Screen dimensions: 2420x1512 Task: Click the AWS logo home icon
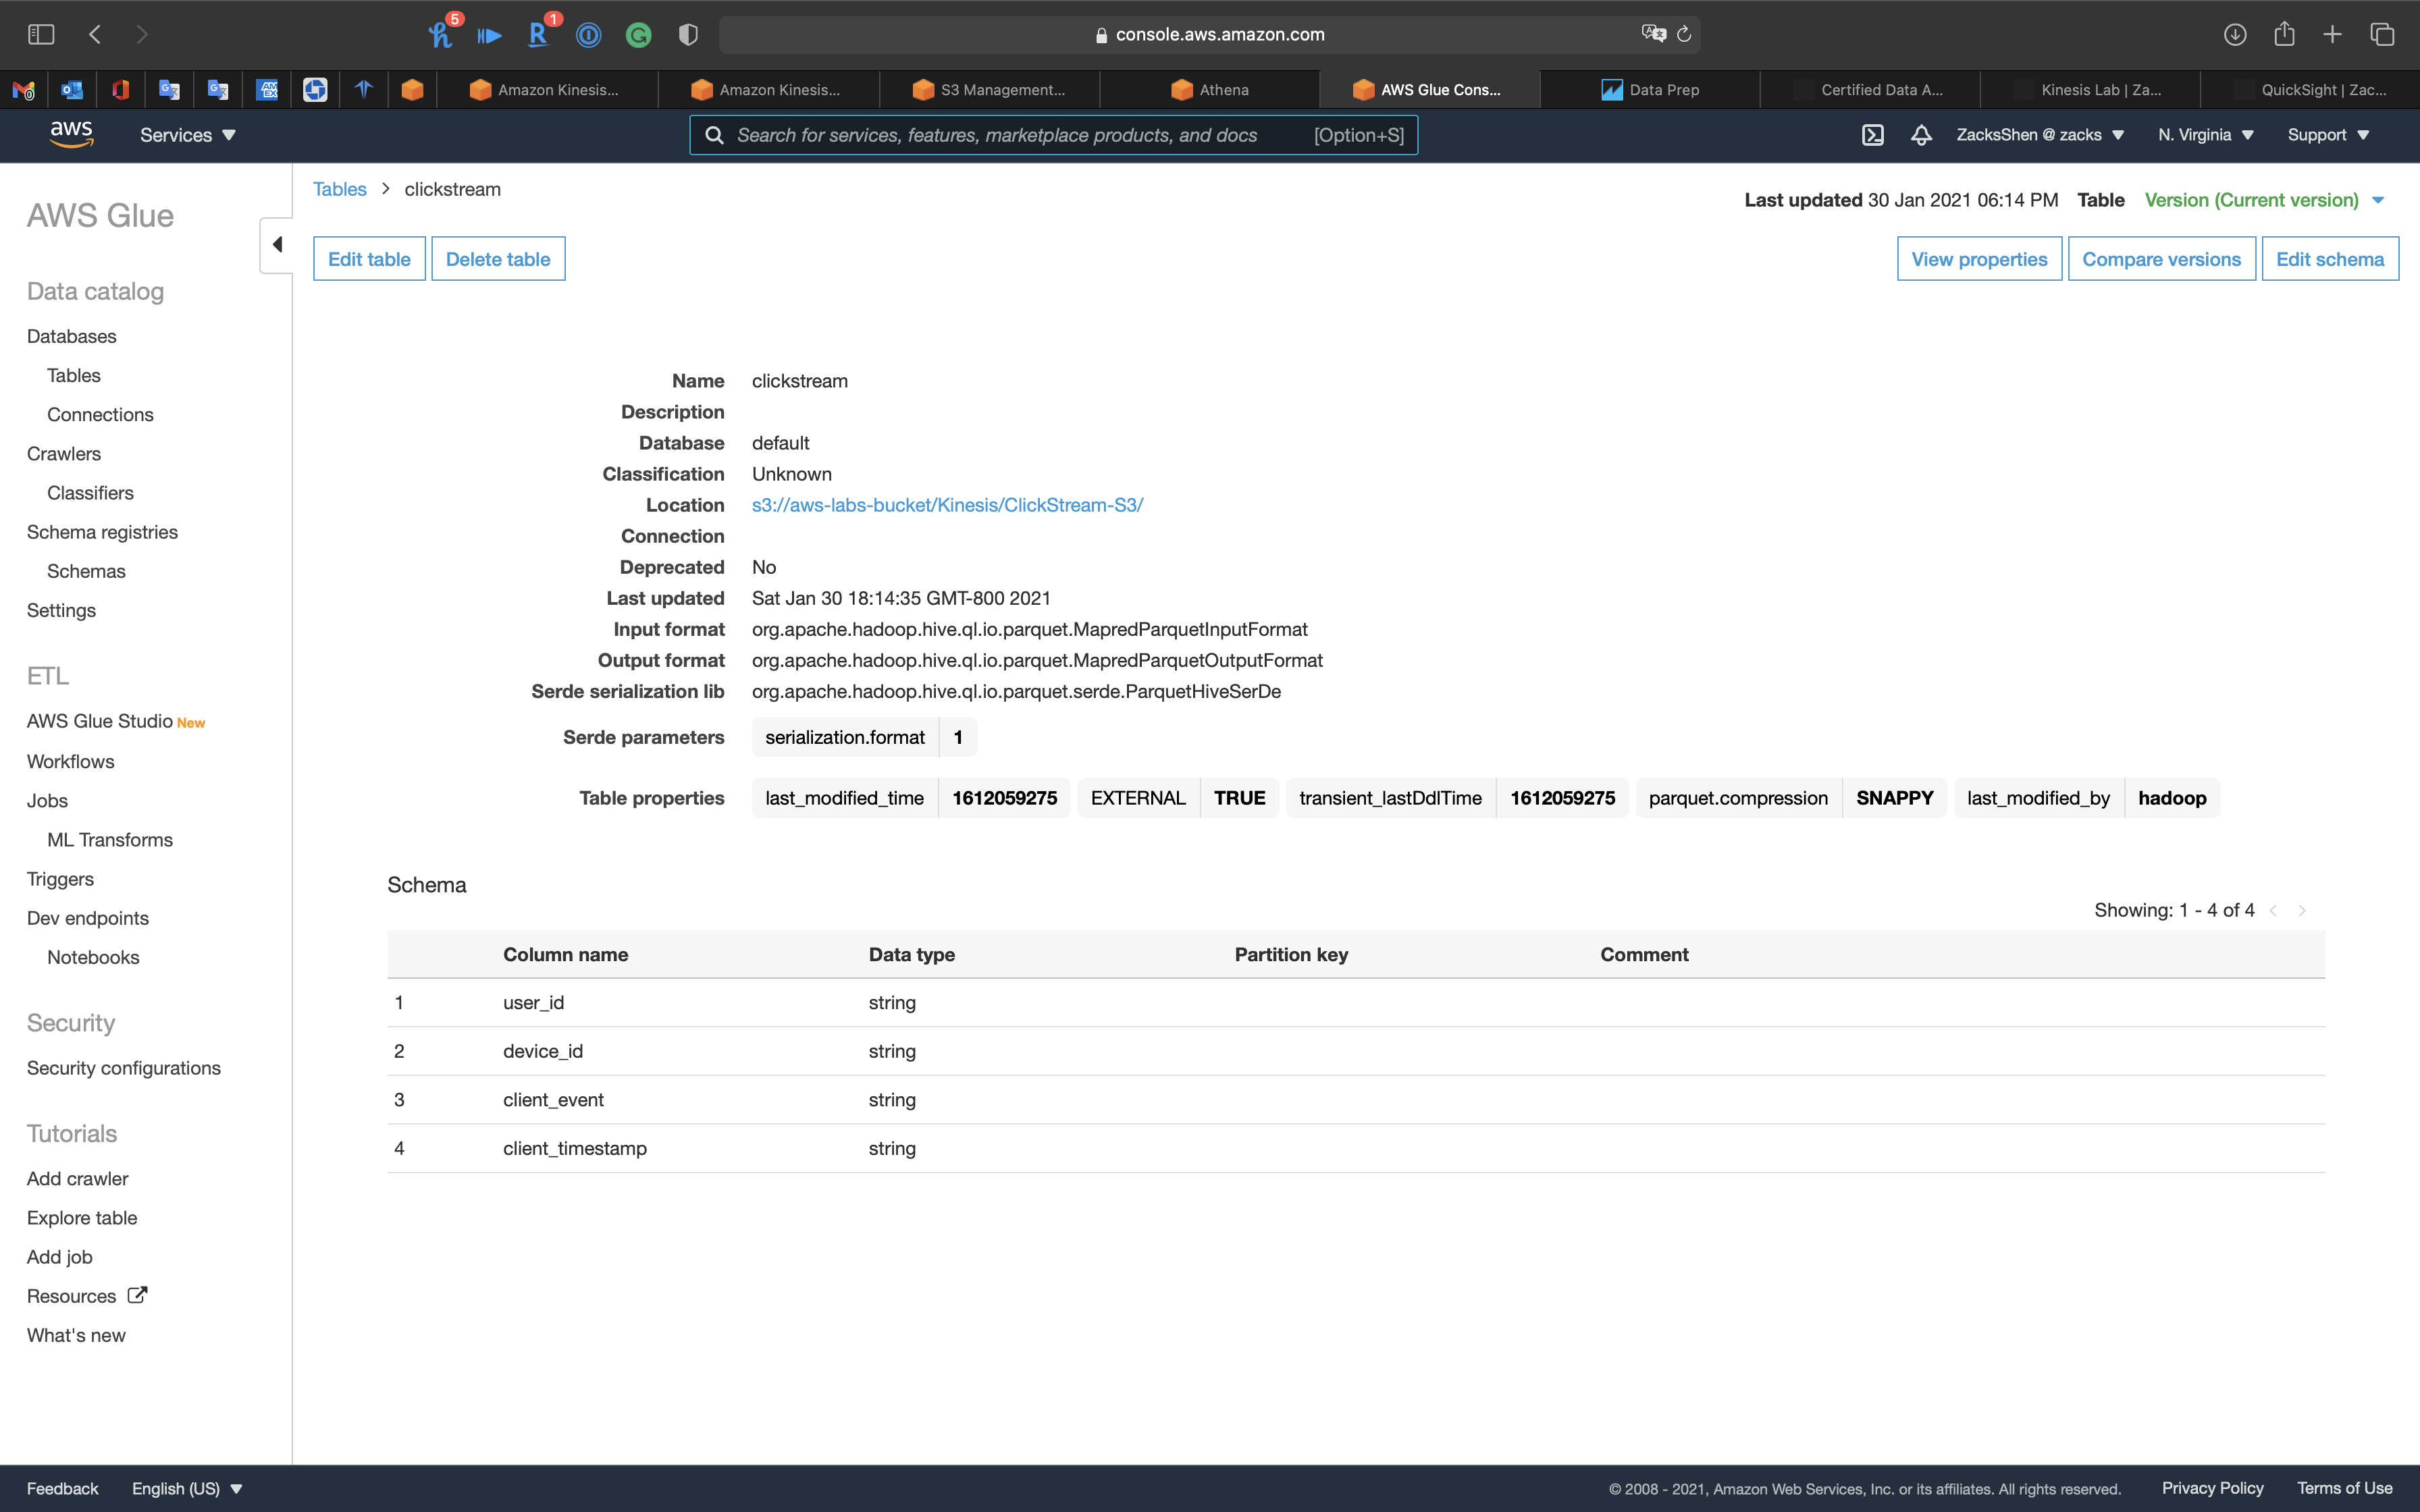click(71, 134)
